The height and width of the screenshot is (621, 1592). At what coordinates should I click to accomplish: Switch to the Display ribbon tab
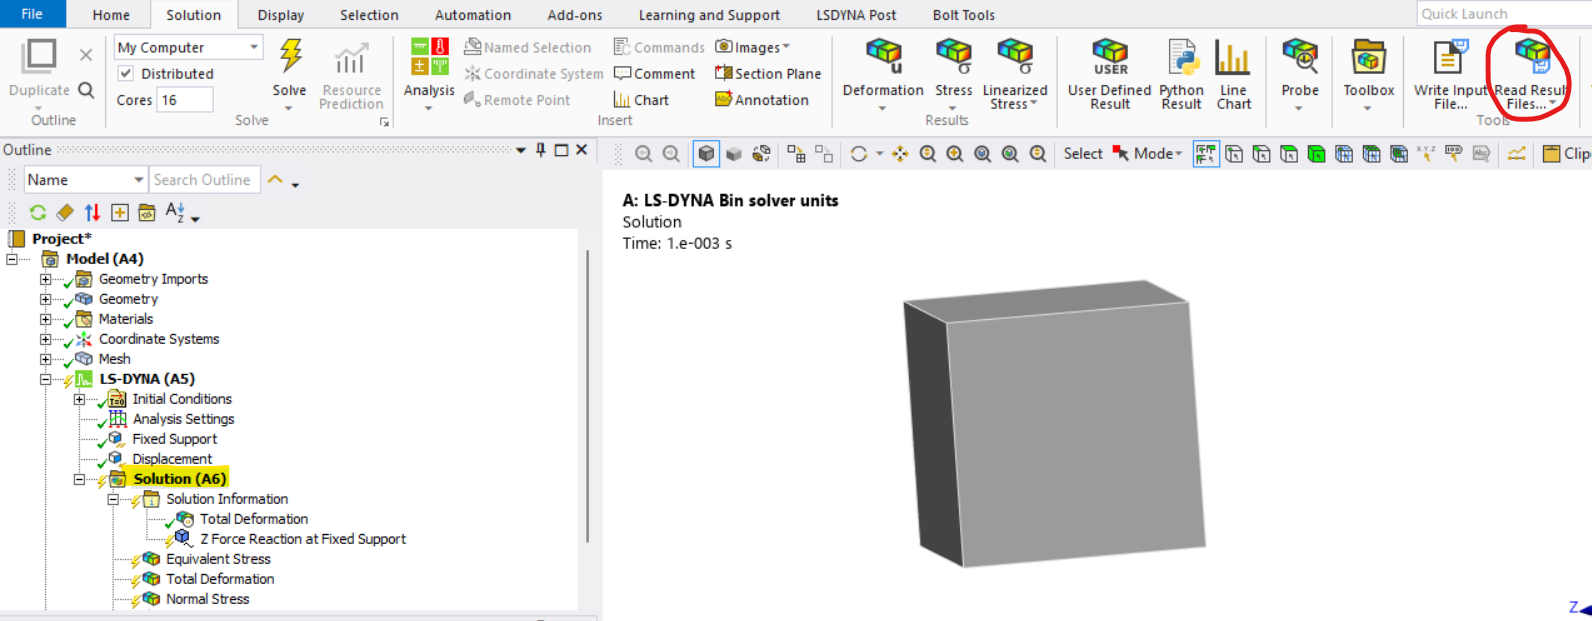[280, 15]
